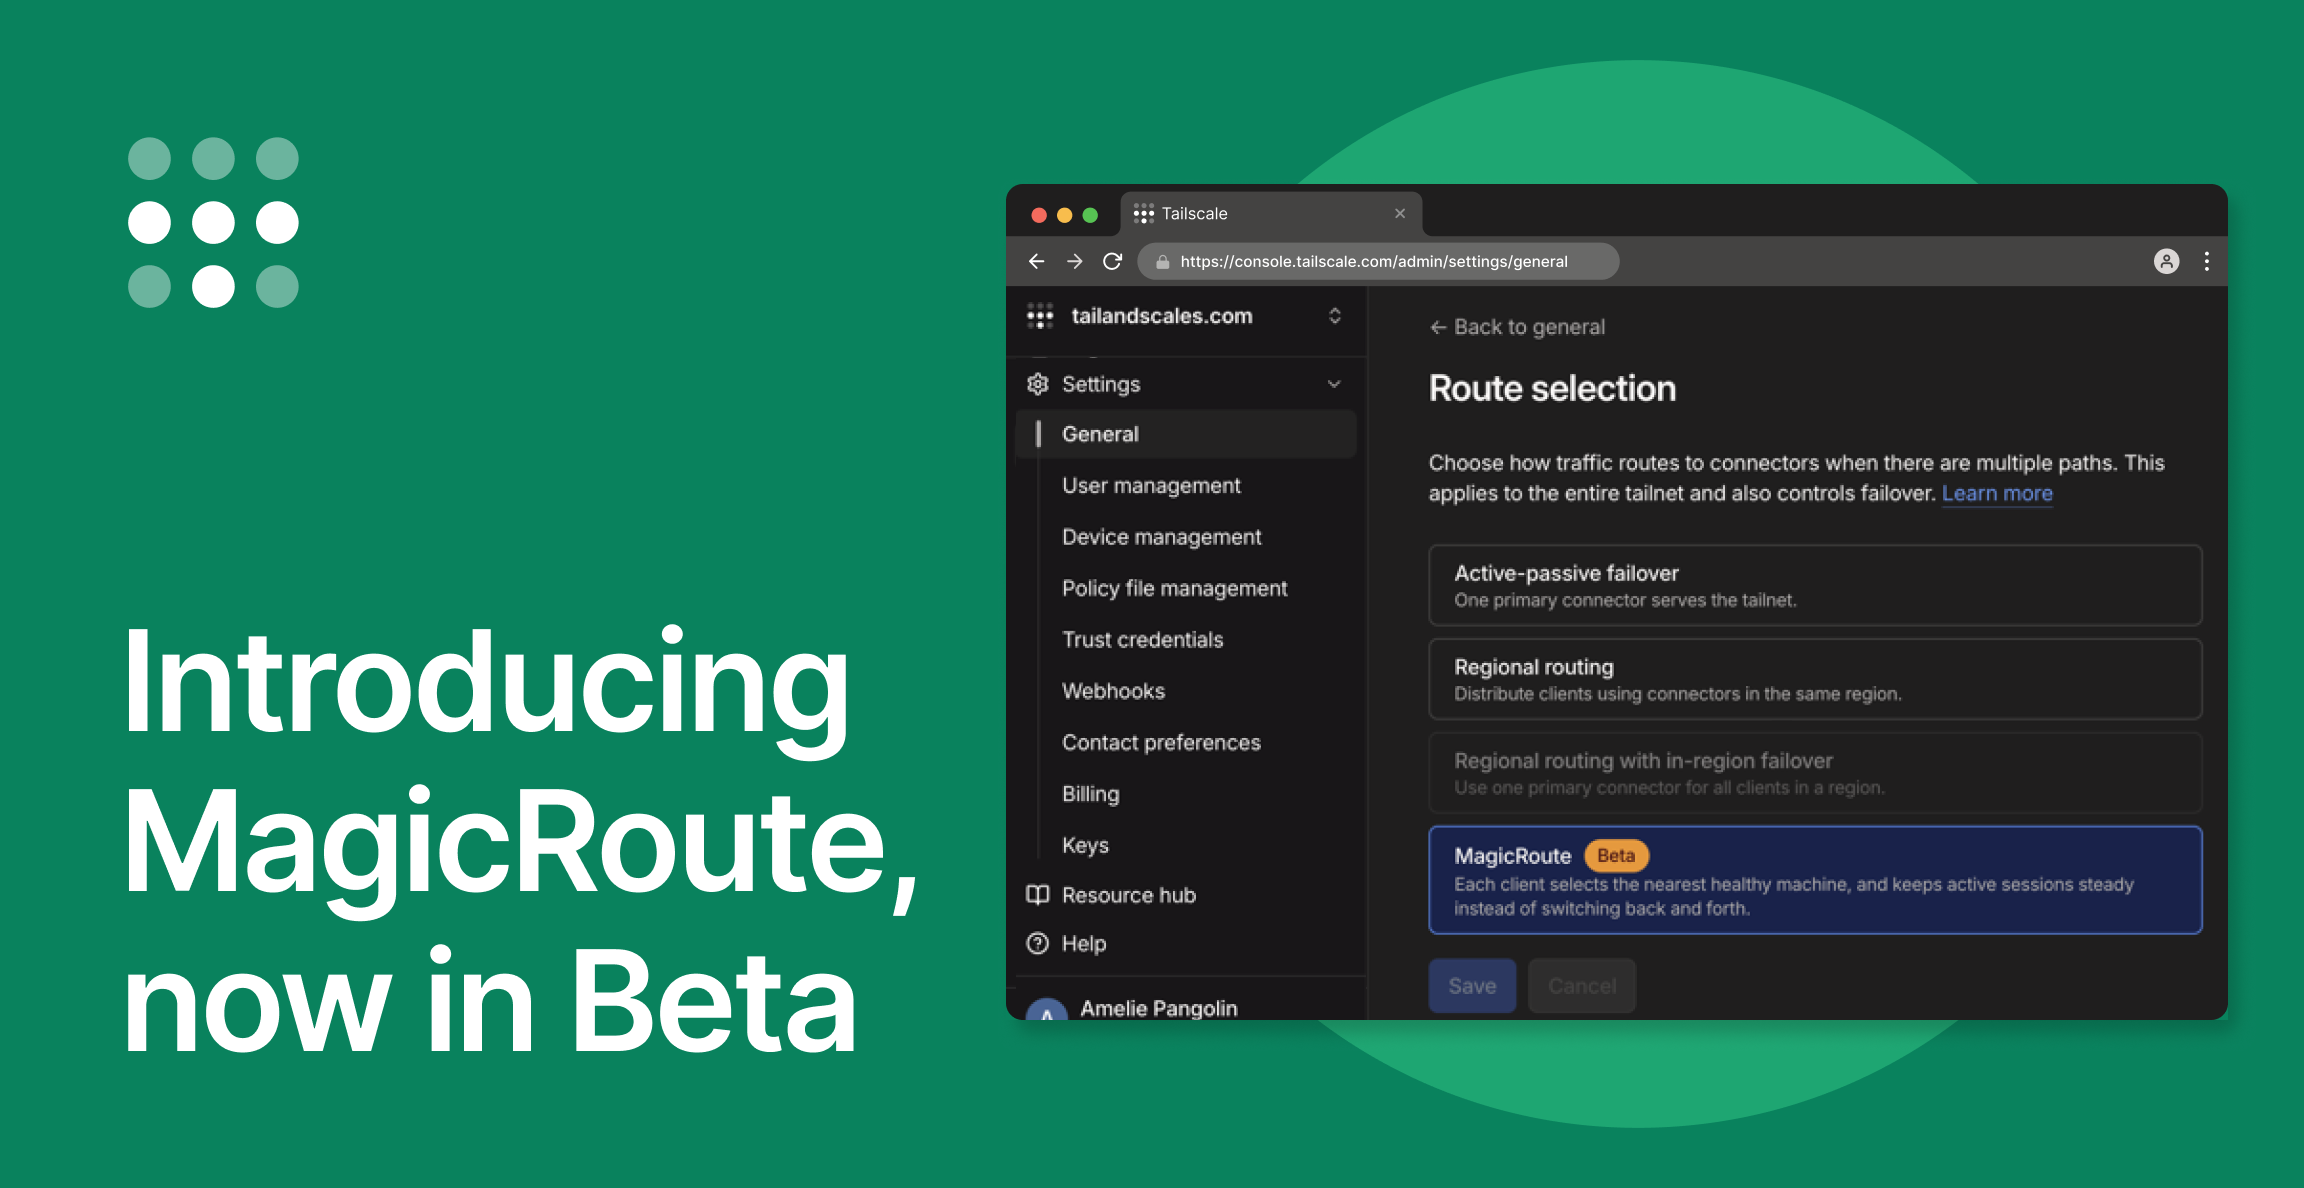The width and height of the screenshot is (2304, 1188).
Task: Collapse the Settings section chevron
Action: click(1334, 384)
